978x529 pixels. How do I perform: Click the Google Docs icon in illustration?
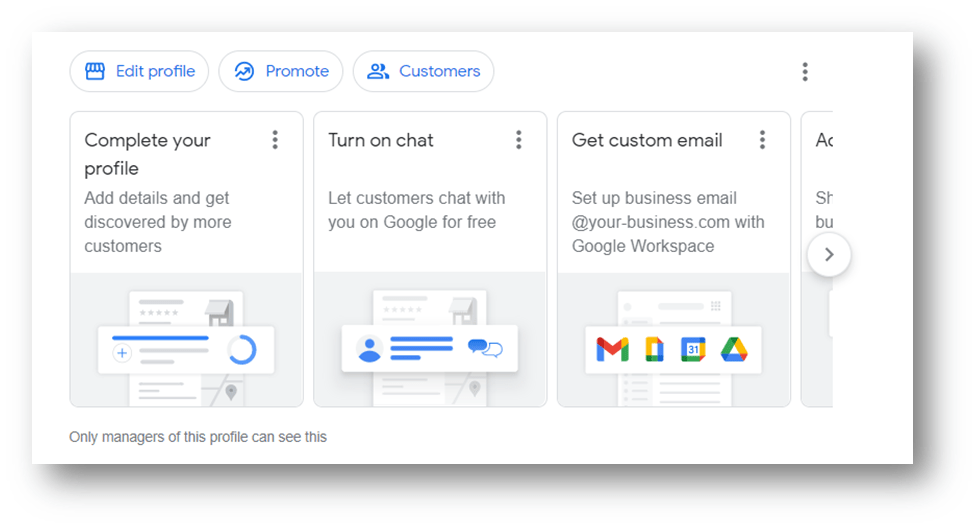click(x=654, y=349)
